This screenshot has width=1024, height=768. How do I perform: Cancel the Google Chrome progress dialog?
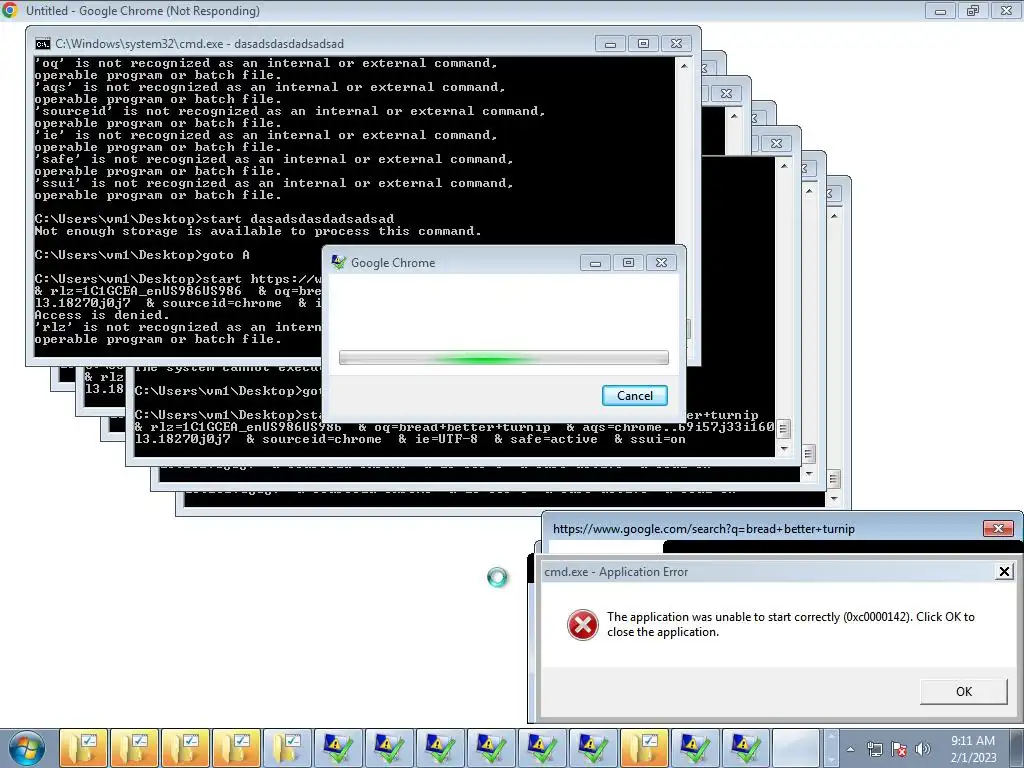point(634,396)
